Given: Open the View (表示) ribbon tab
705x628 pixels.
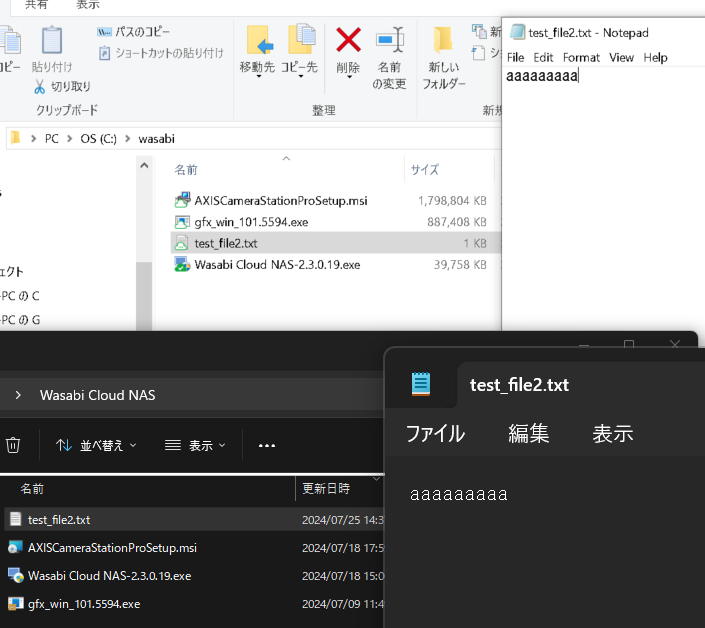Looking at the screenshot, I should coord(88,5).
